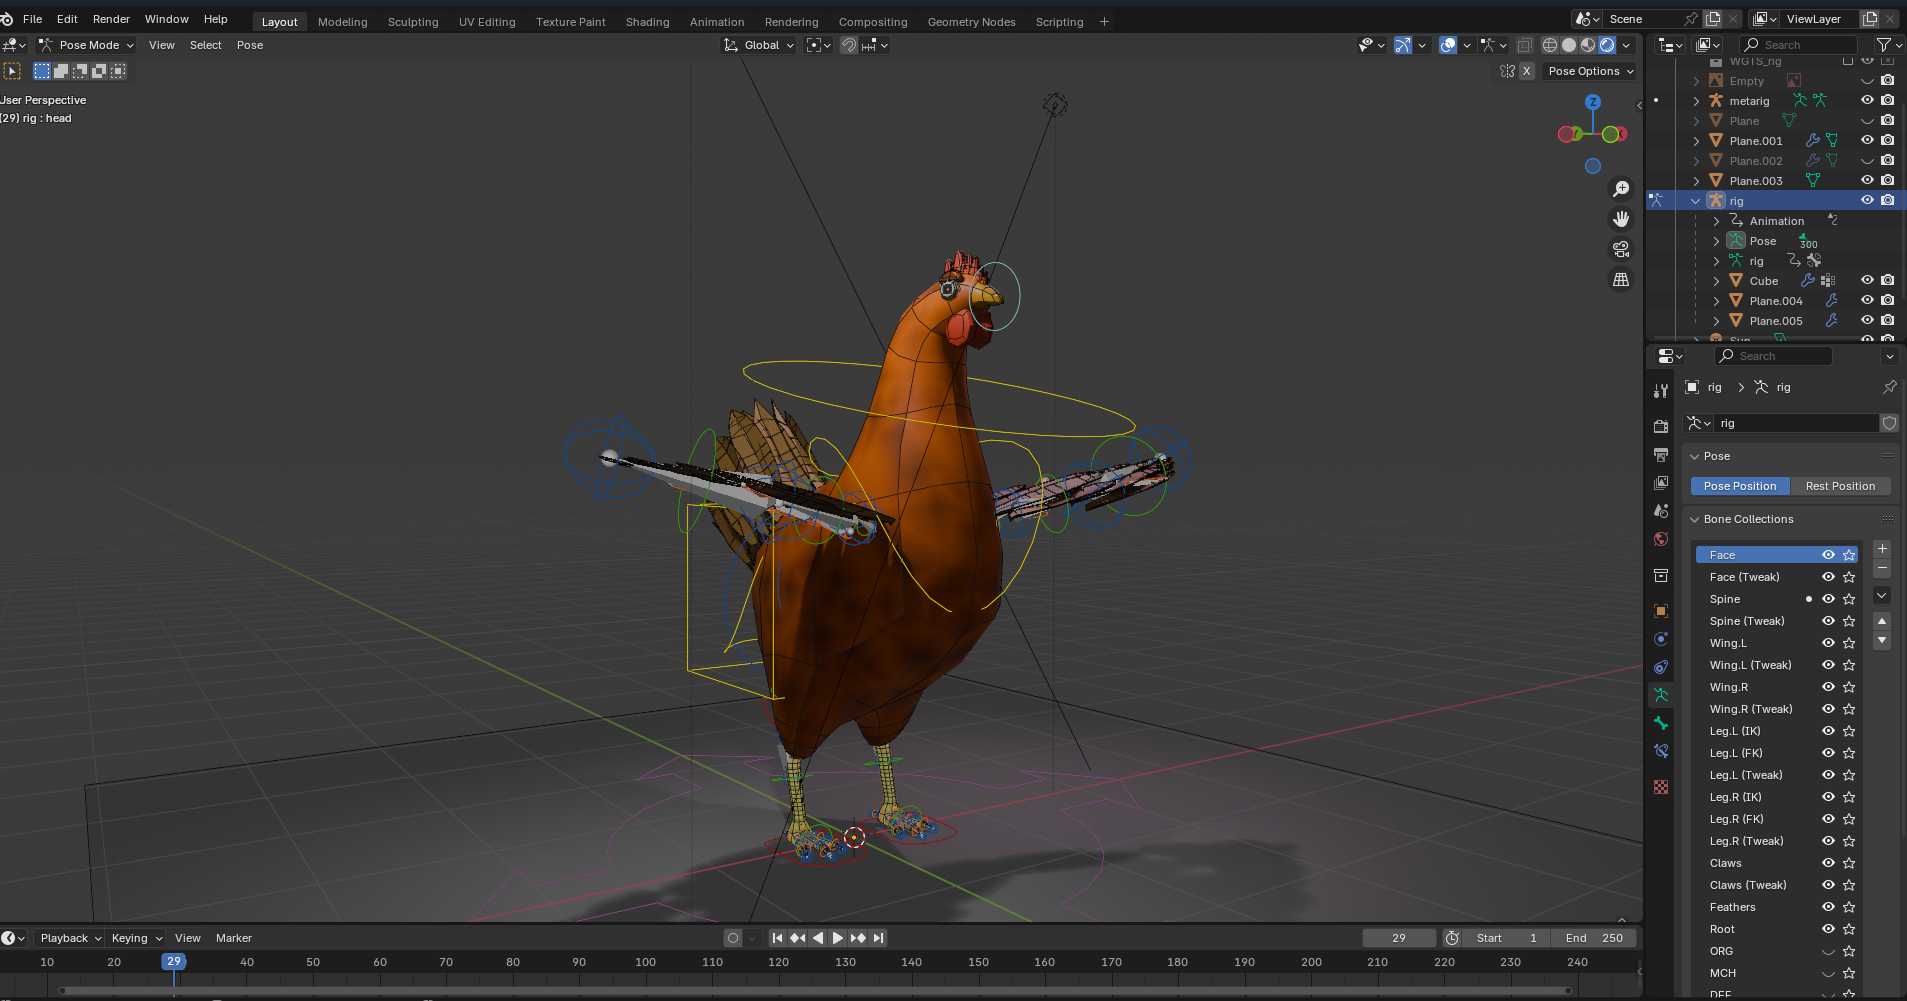Click the Rest Position button
The width and height of the screenshot is (1907, 1001).
coord(1840,486)
